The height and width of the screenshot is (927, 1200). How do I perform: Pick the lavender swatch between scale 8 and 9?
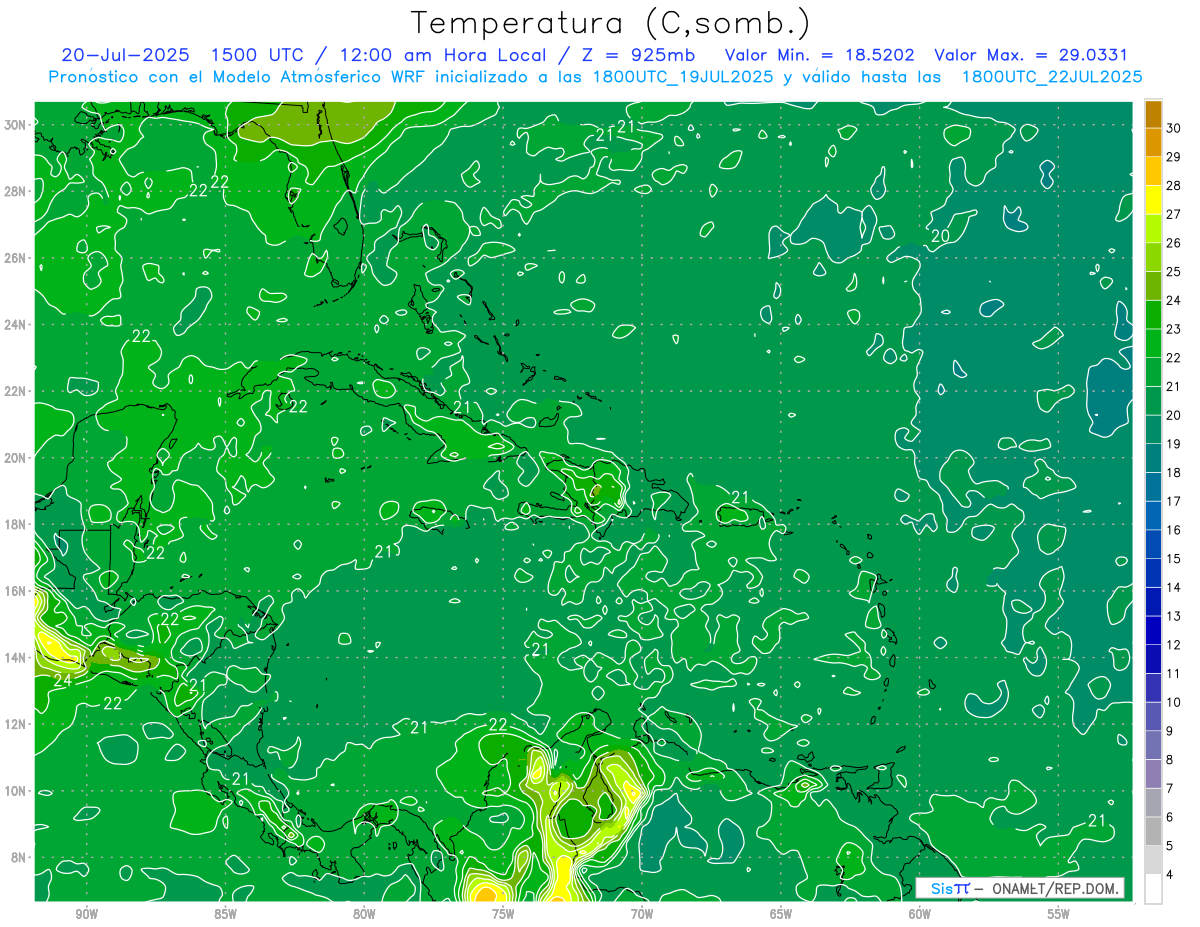click(x=1154, y=745)
